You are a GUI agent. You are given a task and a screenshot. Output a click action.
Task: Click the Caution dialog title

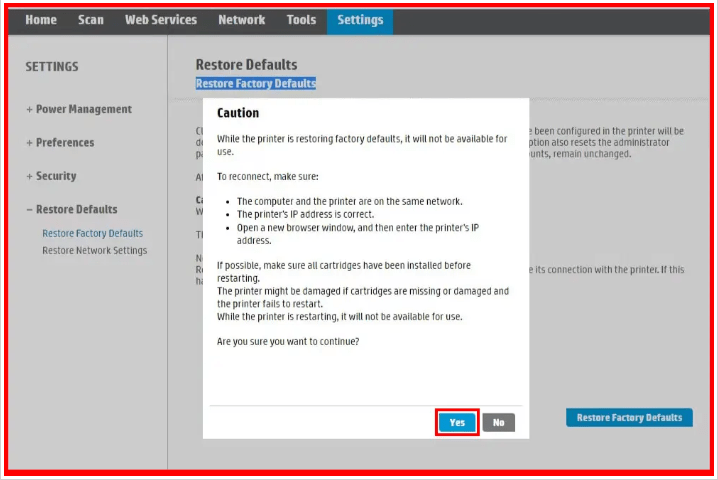pyautogui.click(x=238, y=113)
